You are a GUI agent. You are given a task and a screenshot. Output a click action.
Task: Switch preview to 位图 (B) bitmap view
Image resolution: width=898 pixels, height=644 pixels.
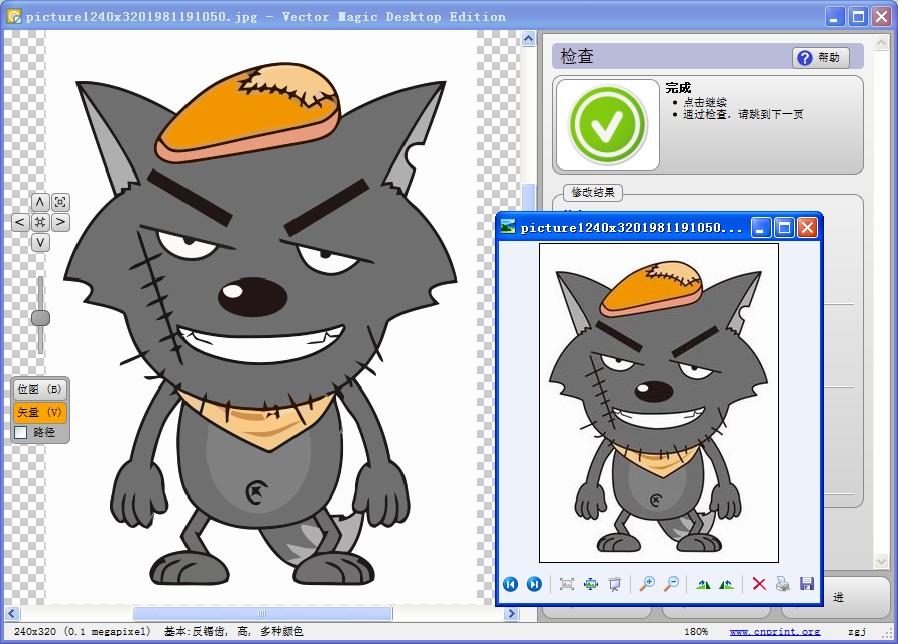pyautogui.click(x=40, y=390)
